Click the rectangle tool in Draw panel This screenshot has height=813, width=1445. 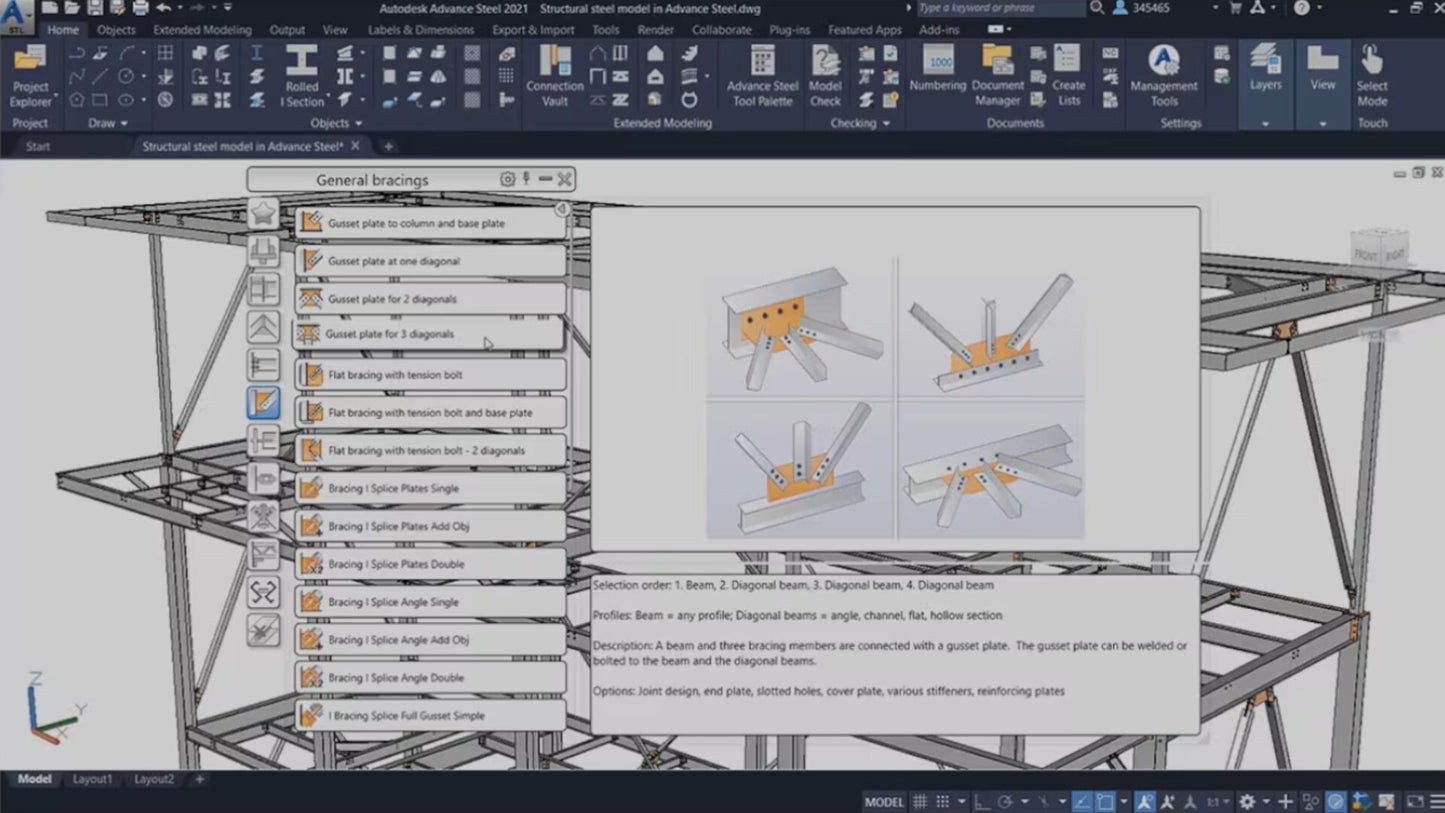click(100, 100)
